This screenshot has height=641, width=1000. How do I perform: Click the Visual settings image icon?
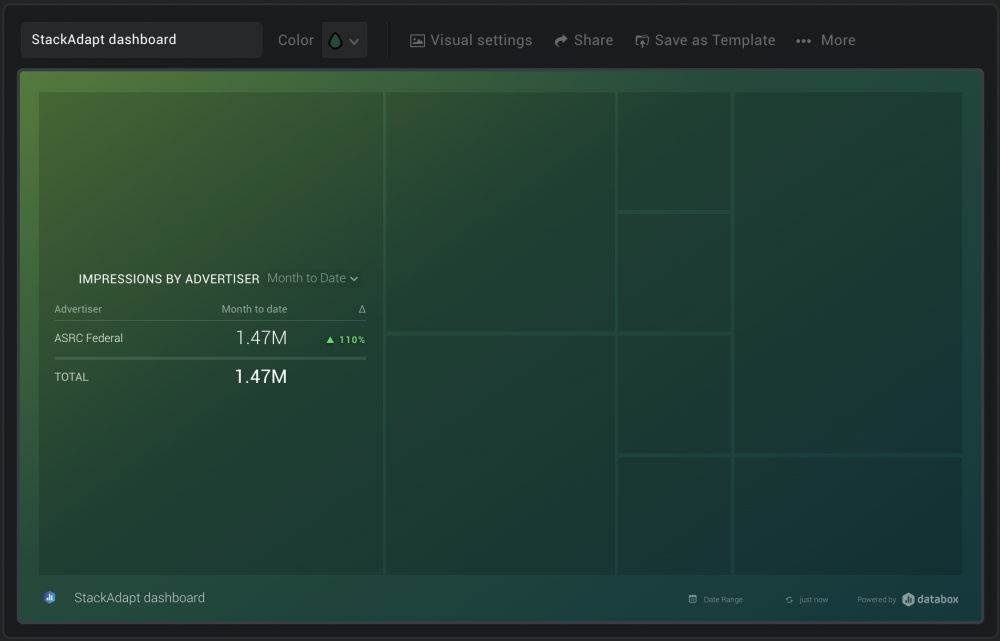[415, 40]
